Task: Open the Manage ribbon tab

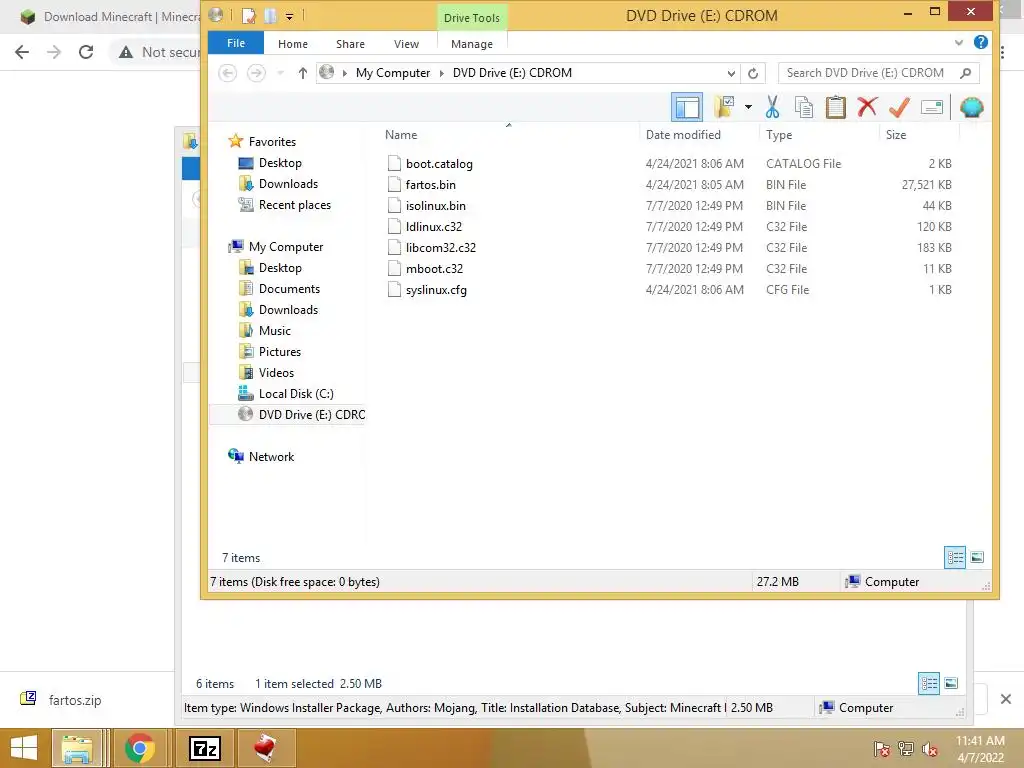Action: [472, 44]
